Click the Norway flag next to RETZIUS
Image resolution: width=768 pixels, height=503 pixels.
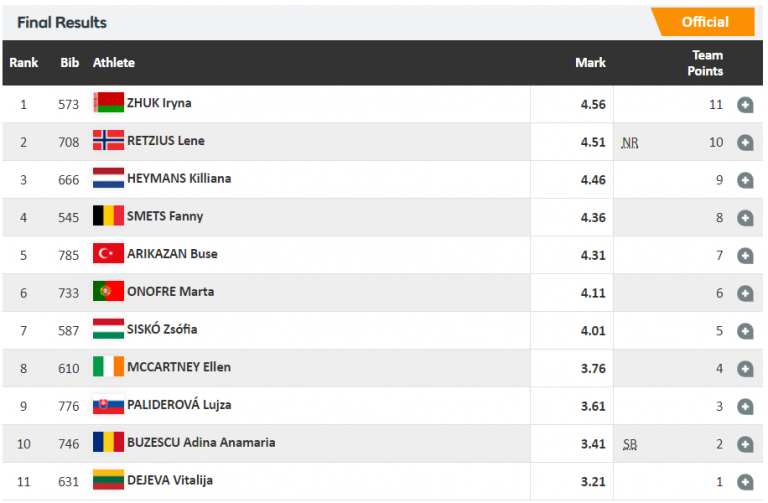tap(108, 141)
